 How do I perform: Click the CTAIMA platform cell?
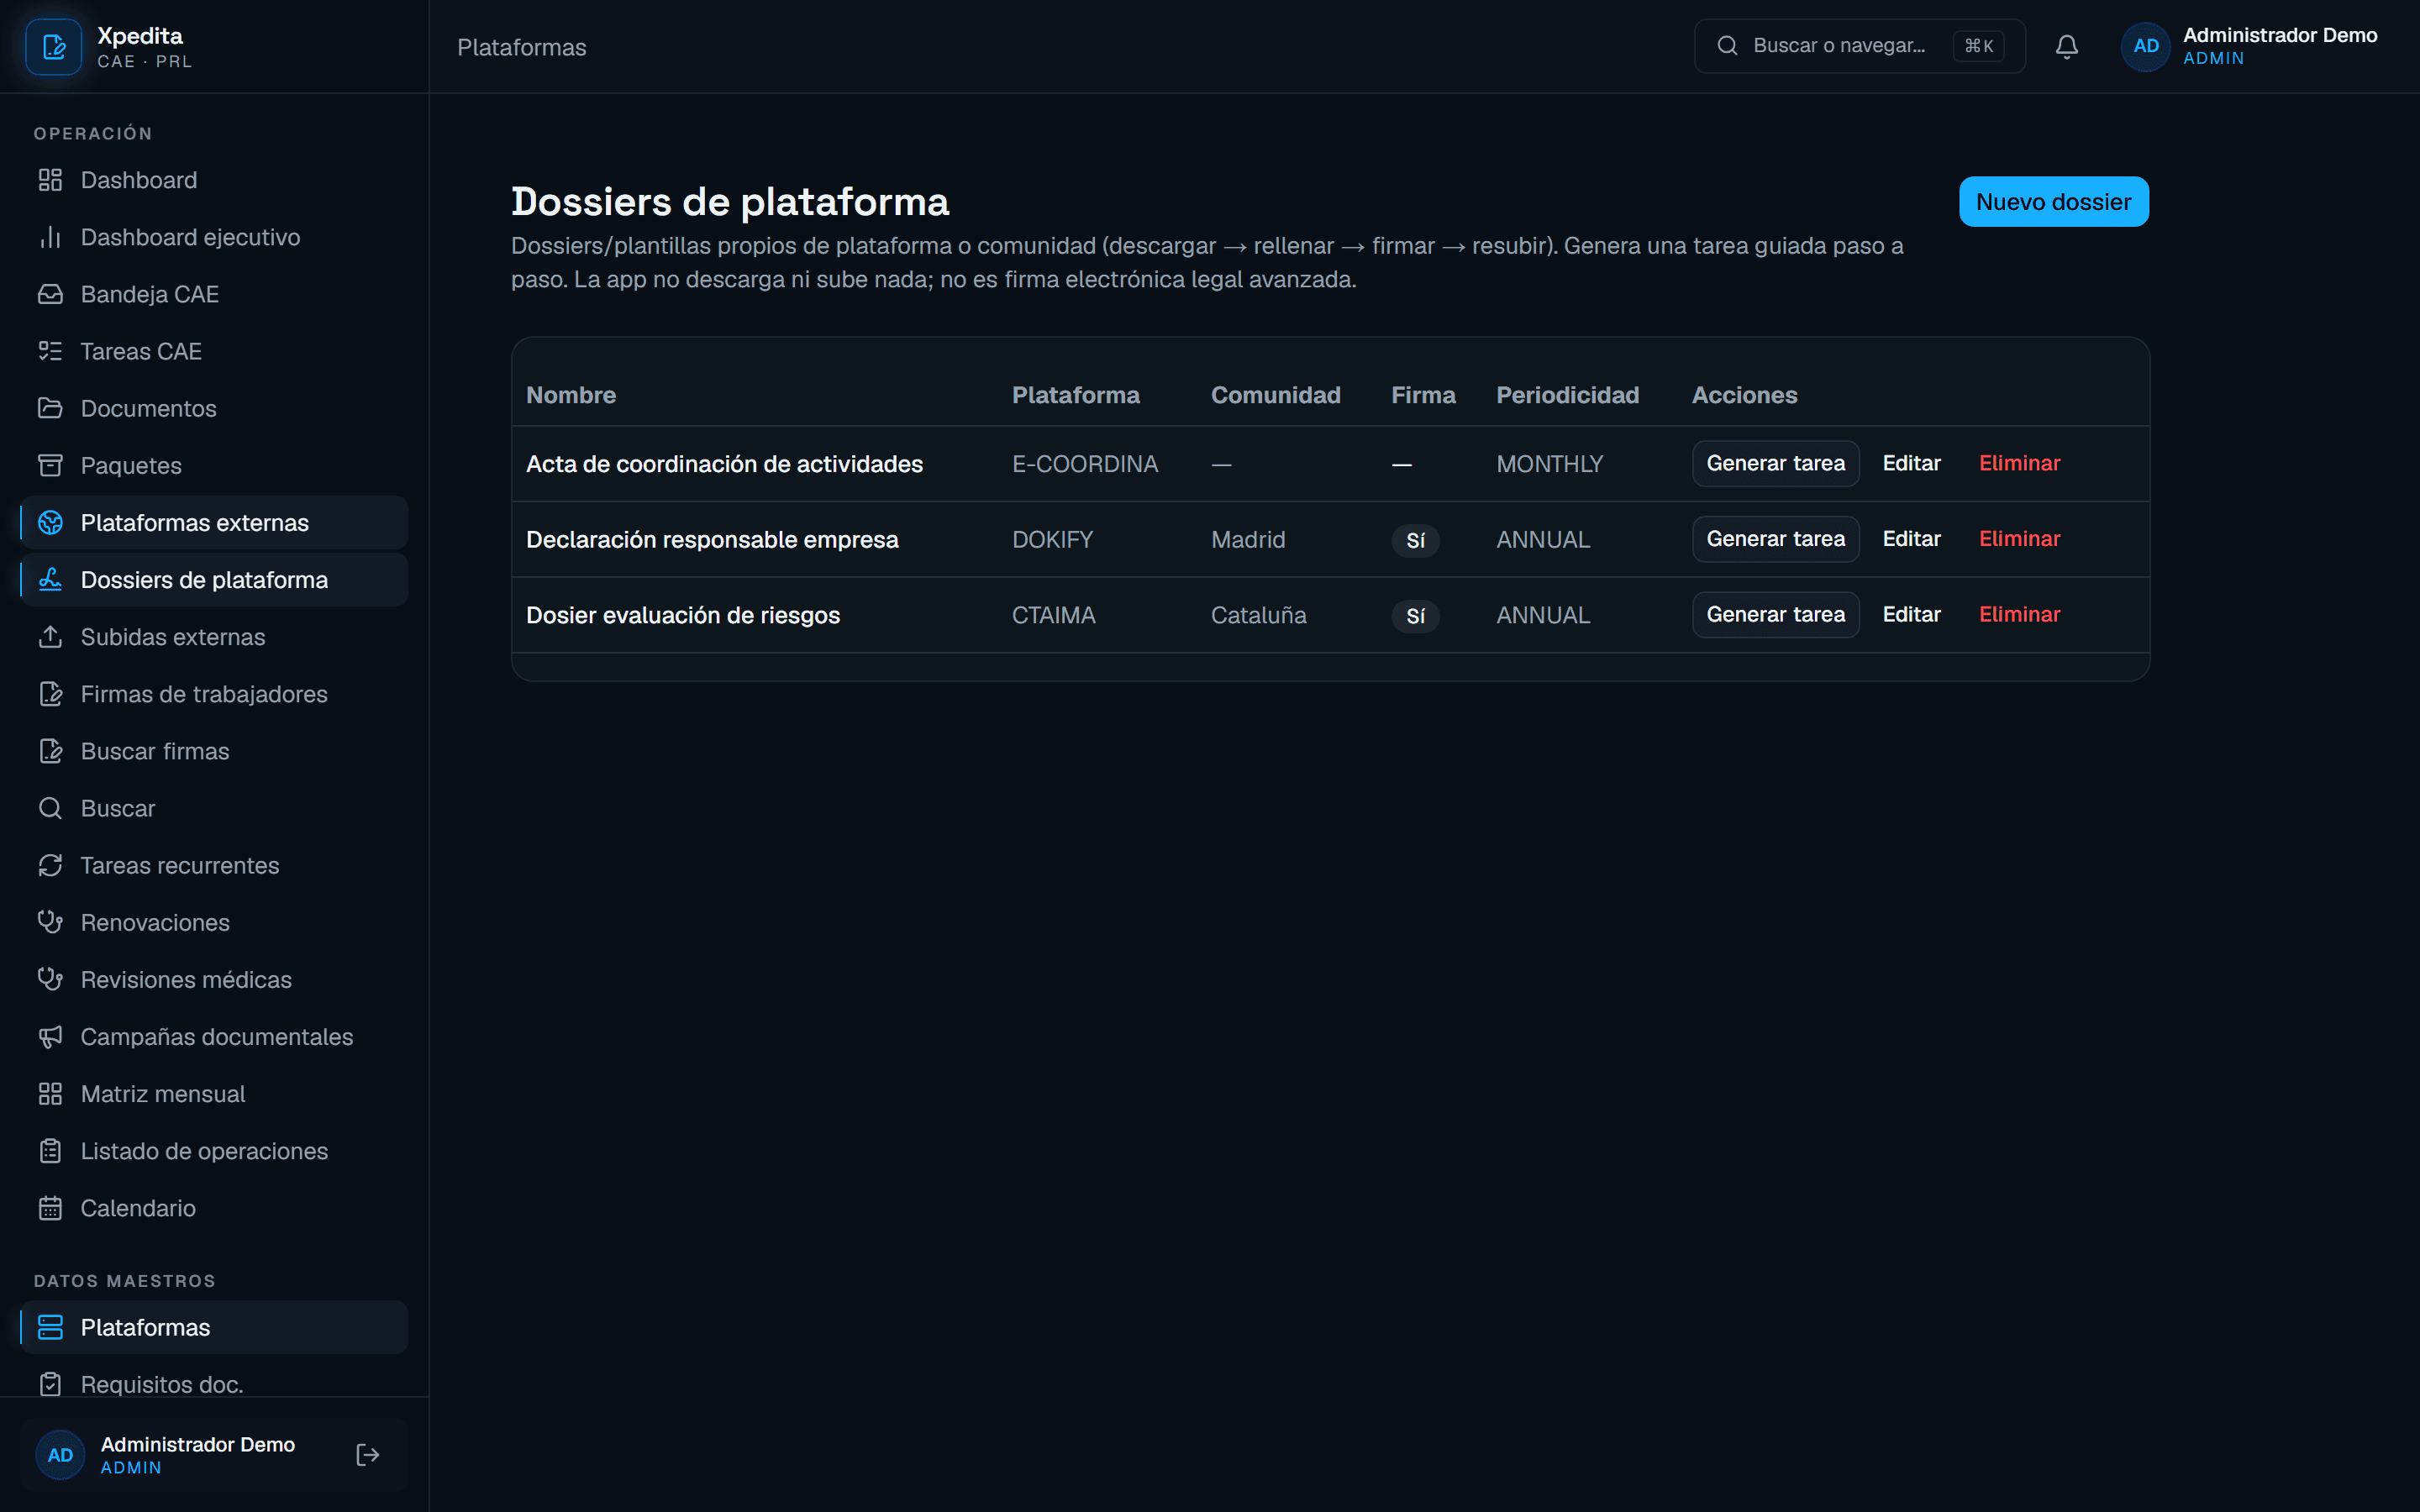[x=1053, y=615]
